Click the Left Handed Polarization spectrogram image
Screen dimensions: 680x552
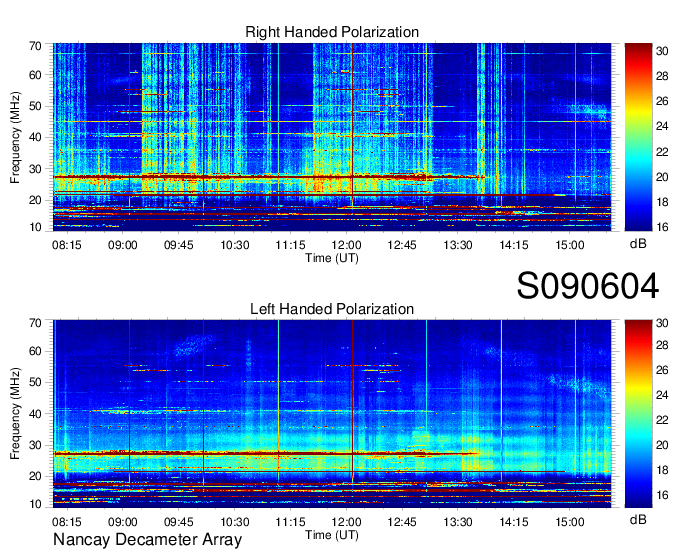coord(332,414)
